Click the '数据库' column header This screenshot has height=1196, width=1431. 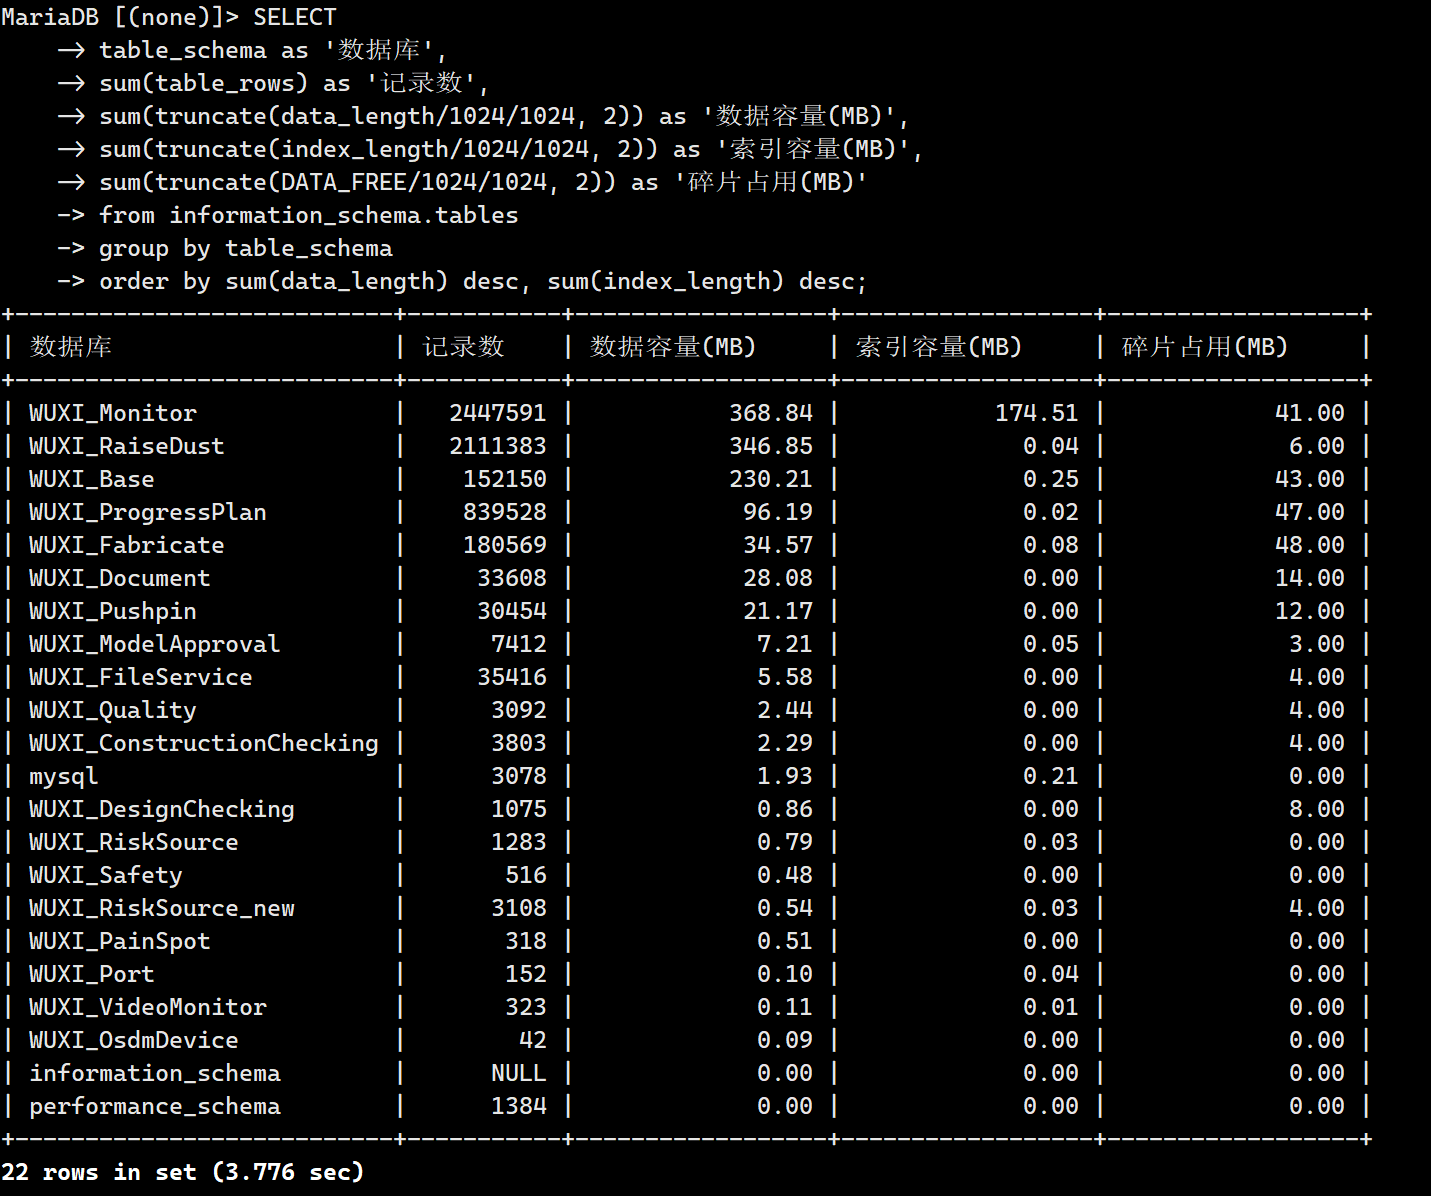point(70,347)
